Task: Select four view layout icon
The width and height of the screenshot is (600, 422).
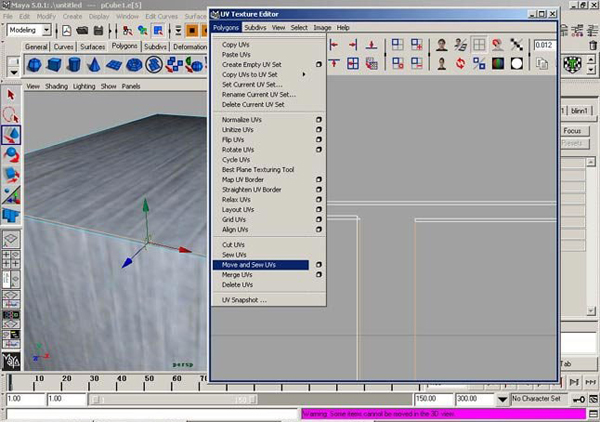Action: tap(11, 259)
